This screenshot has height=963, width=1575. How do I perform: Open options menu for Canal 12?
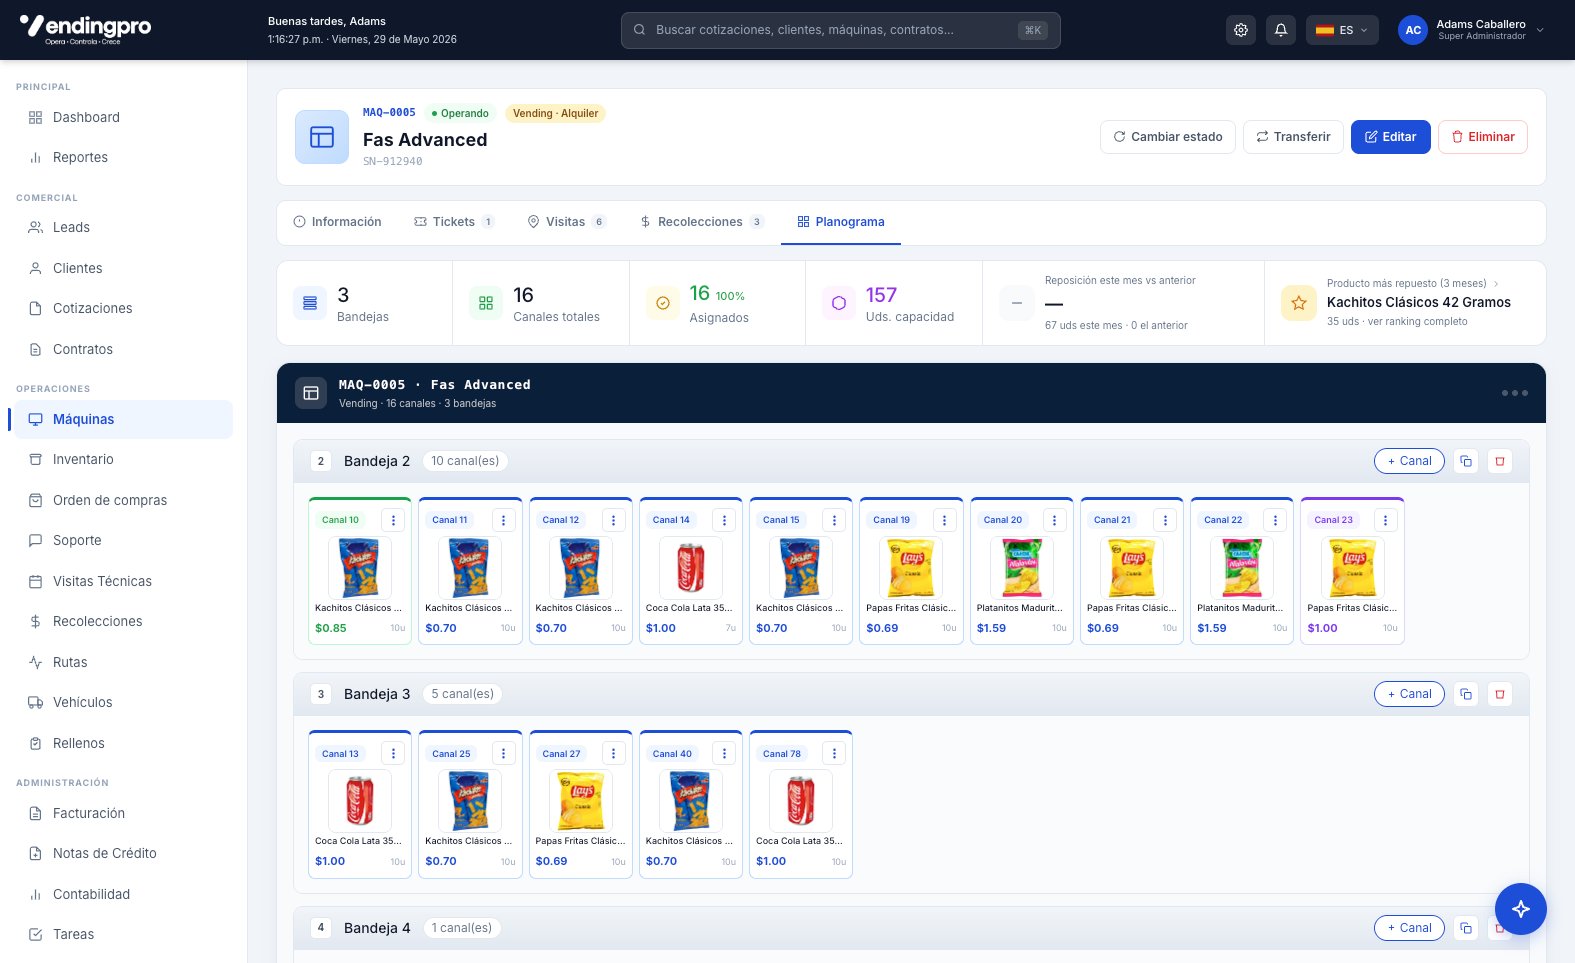tap(614, 520)
